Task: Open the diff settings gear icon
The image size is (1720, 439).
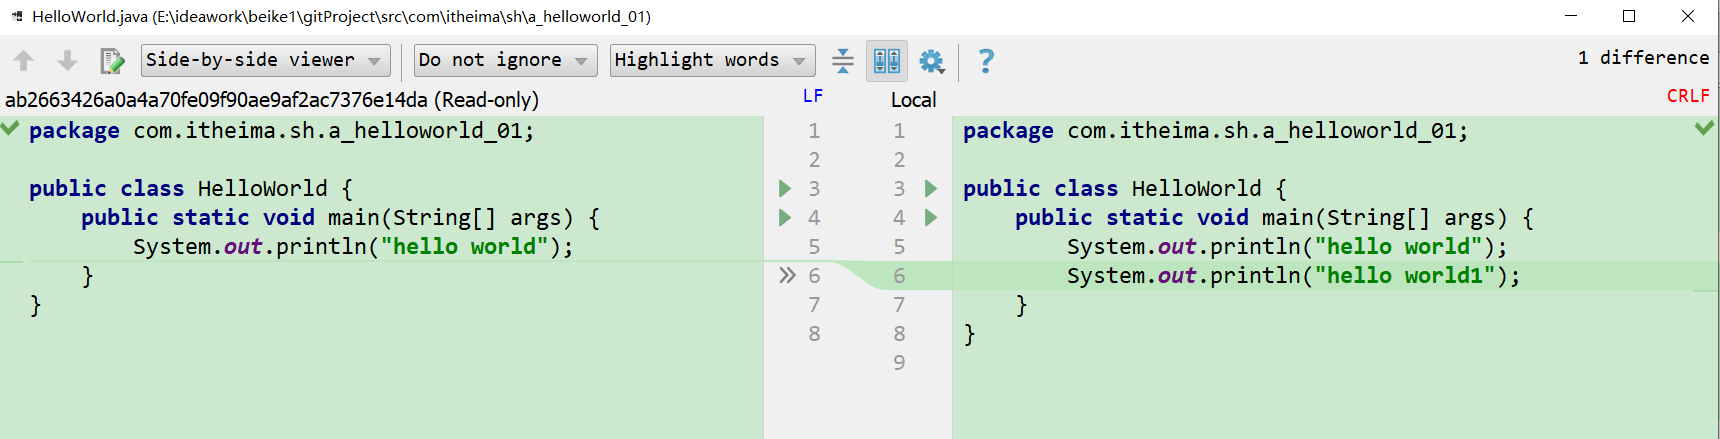Action: pyautogui.click(x=931, y=61)
